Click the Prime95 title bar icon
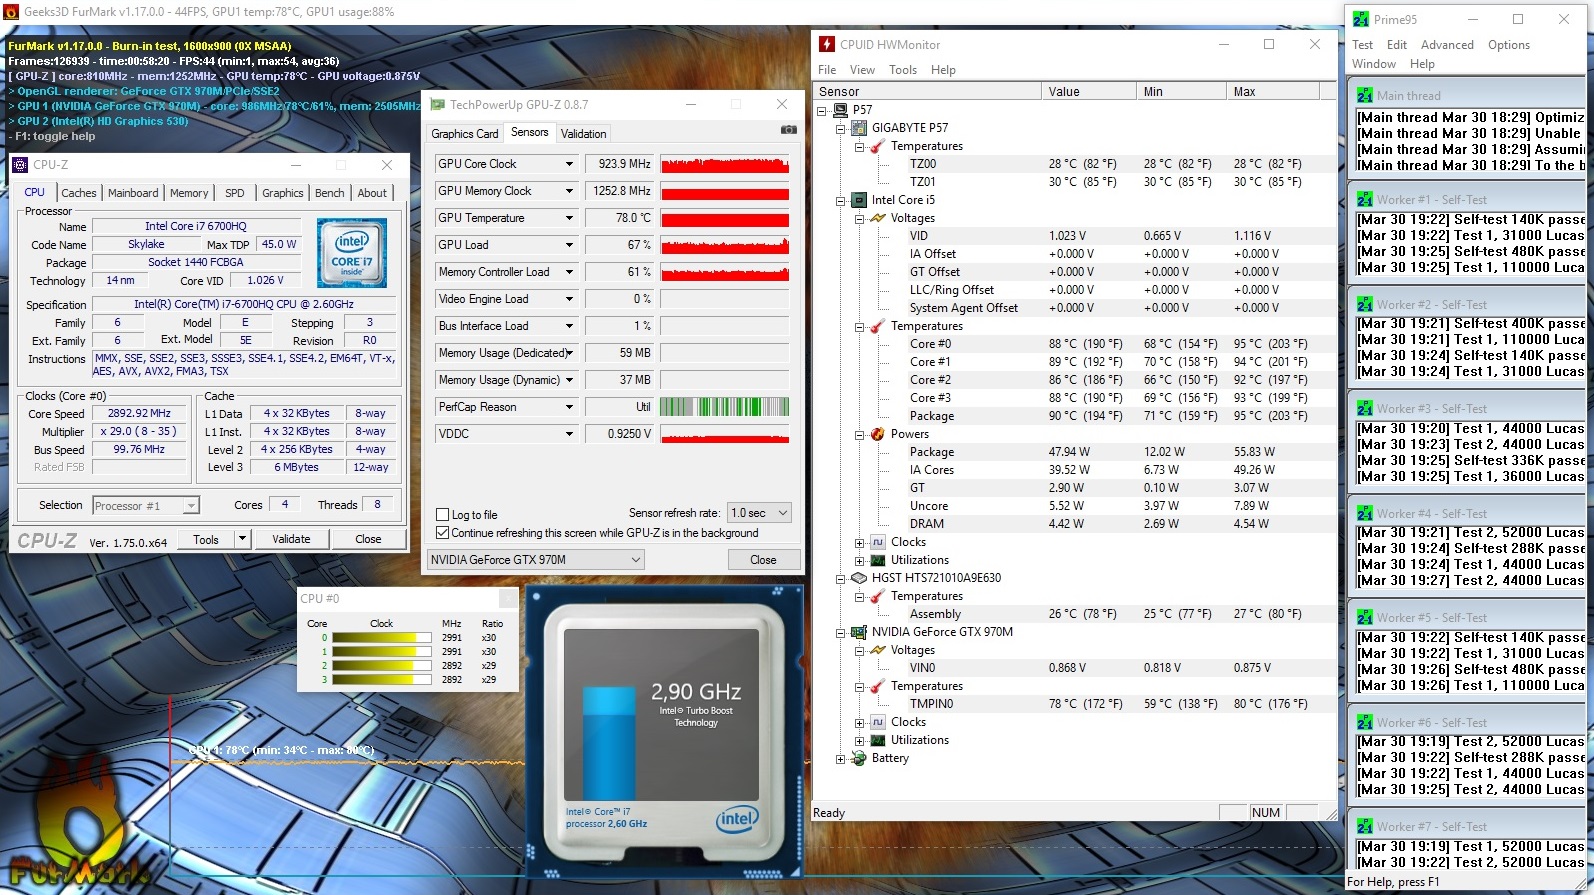The width and height of the screenshot is (1594, 895). click(1361, 19)
